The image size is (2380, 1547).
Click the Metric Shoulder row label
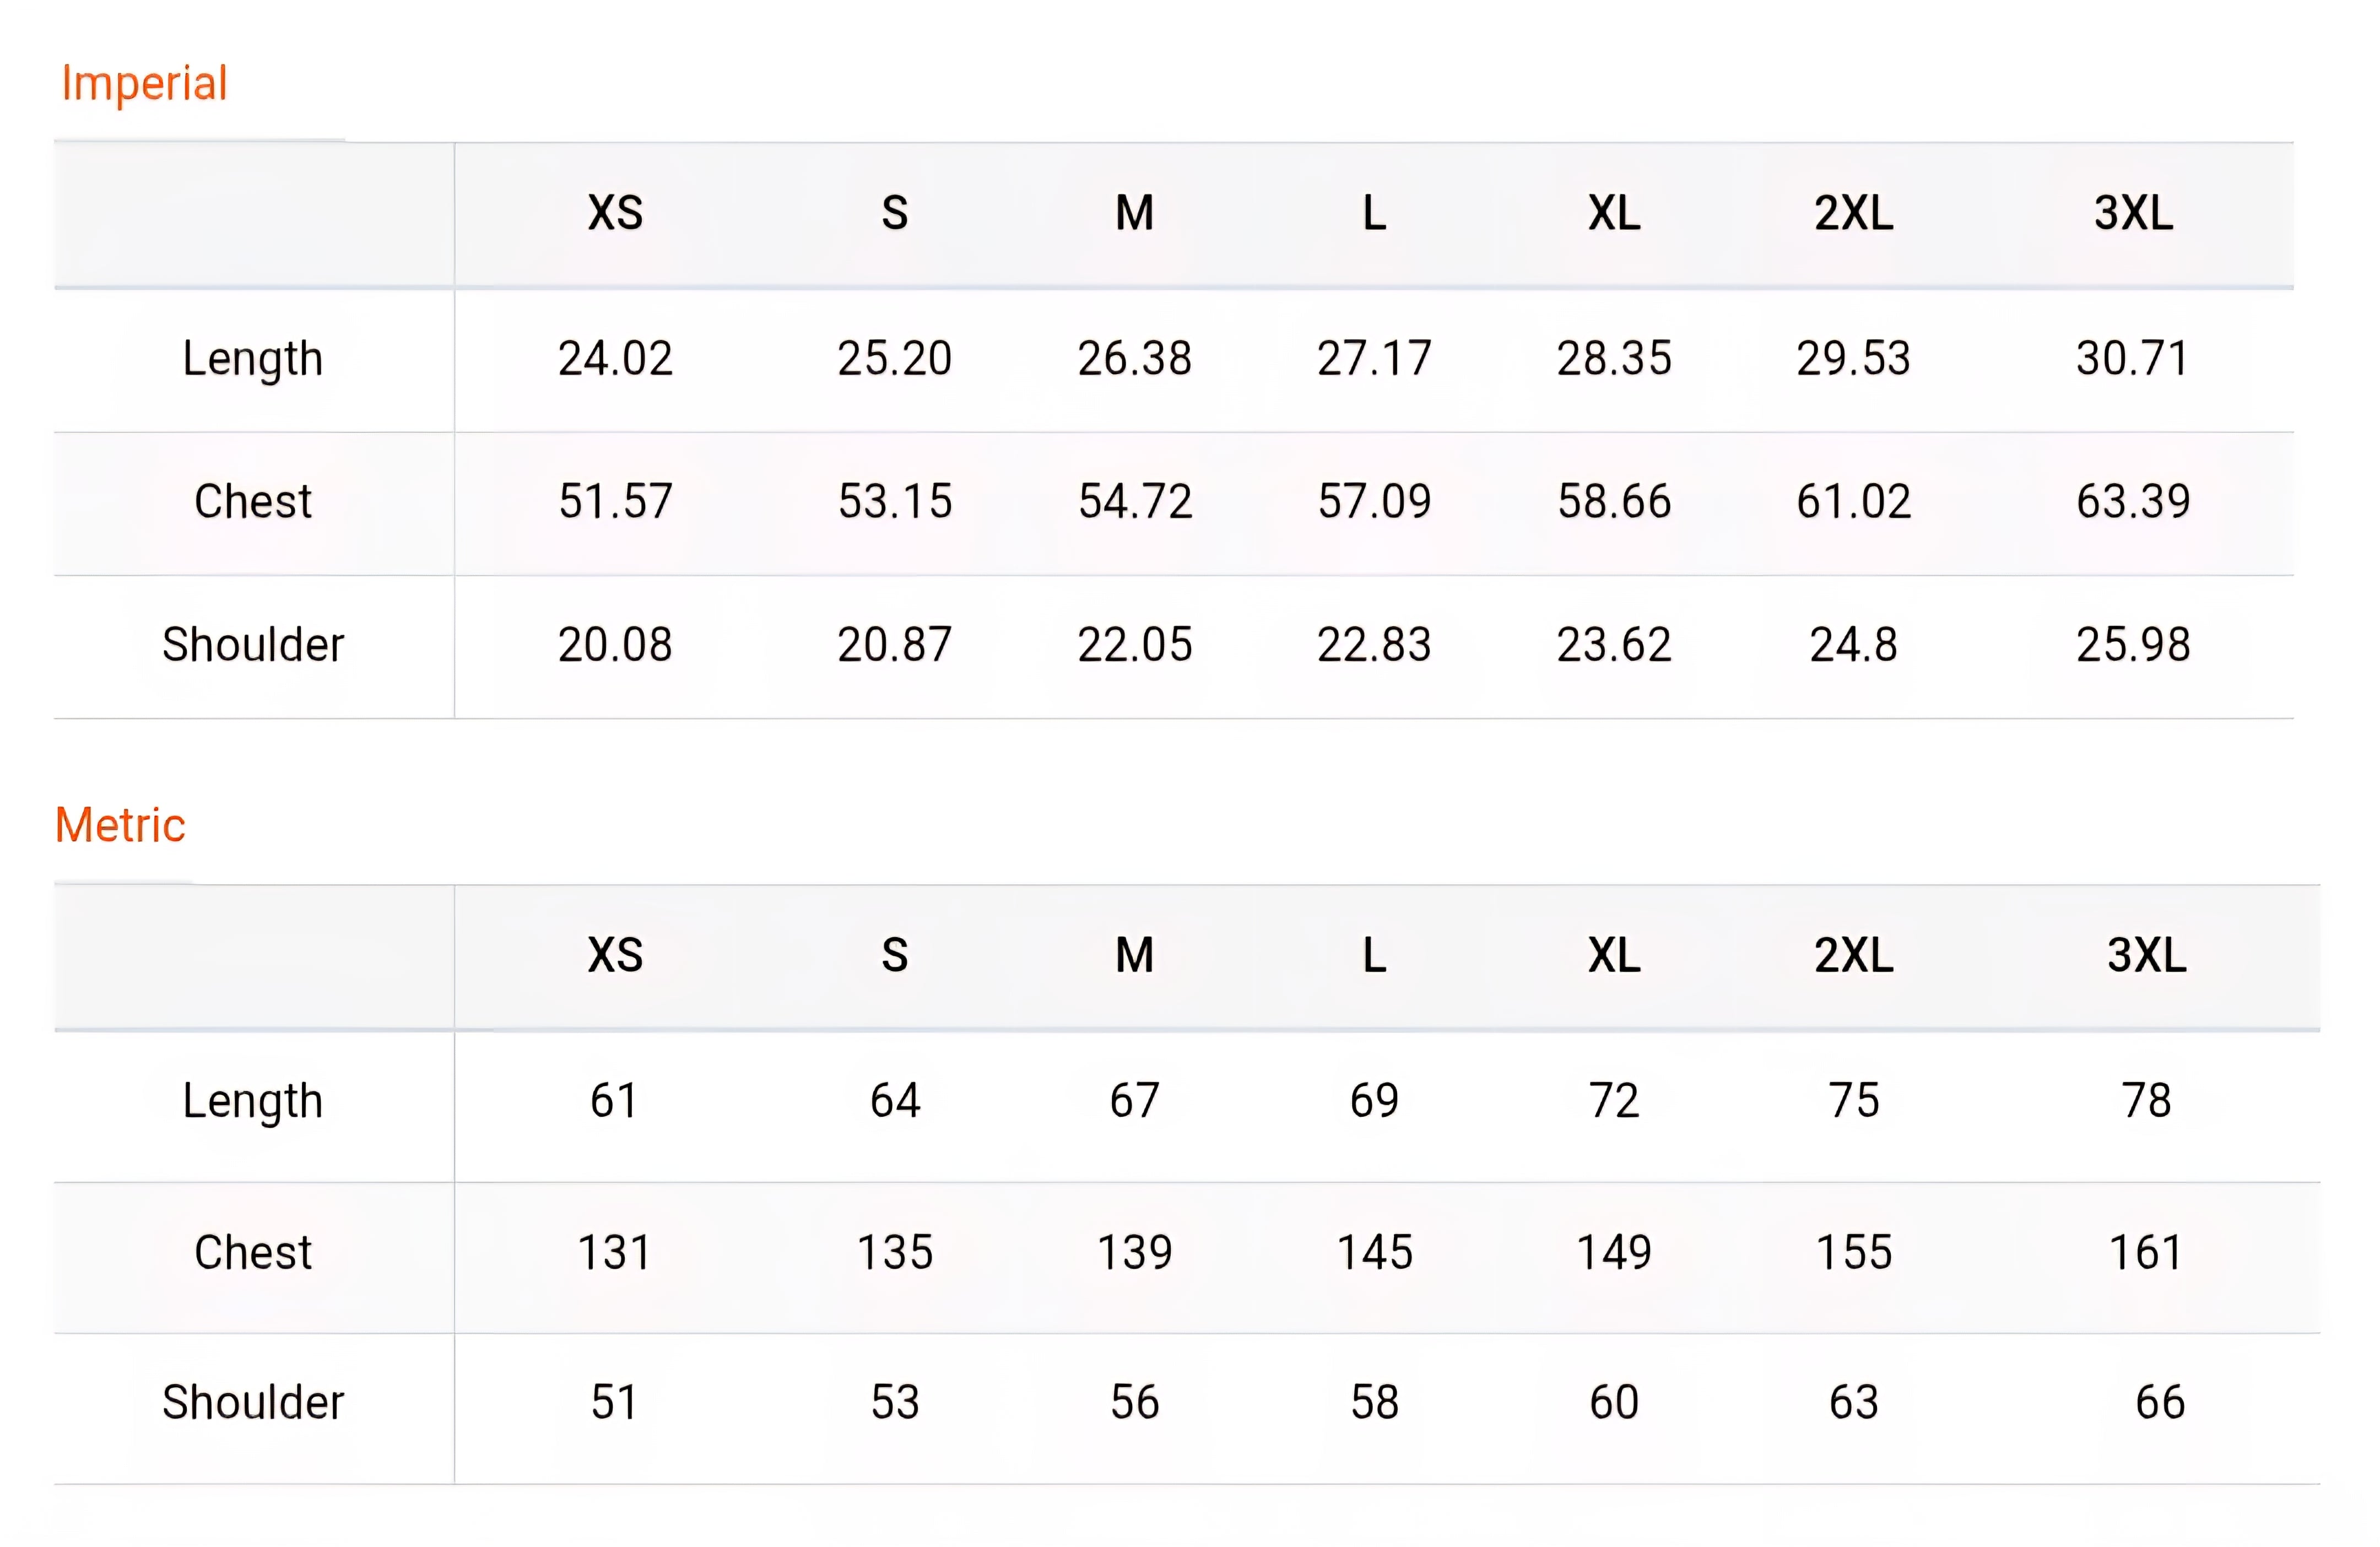pos(253,1402)
